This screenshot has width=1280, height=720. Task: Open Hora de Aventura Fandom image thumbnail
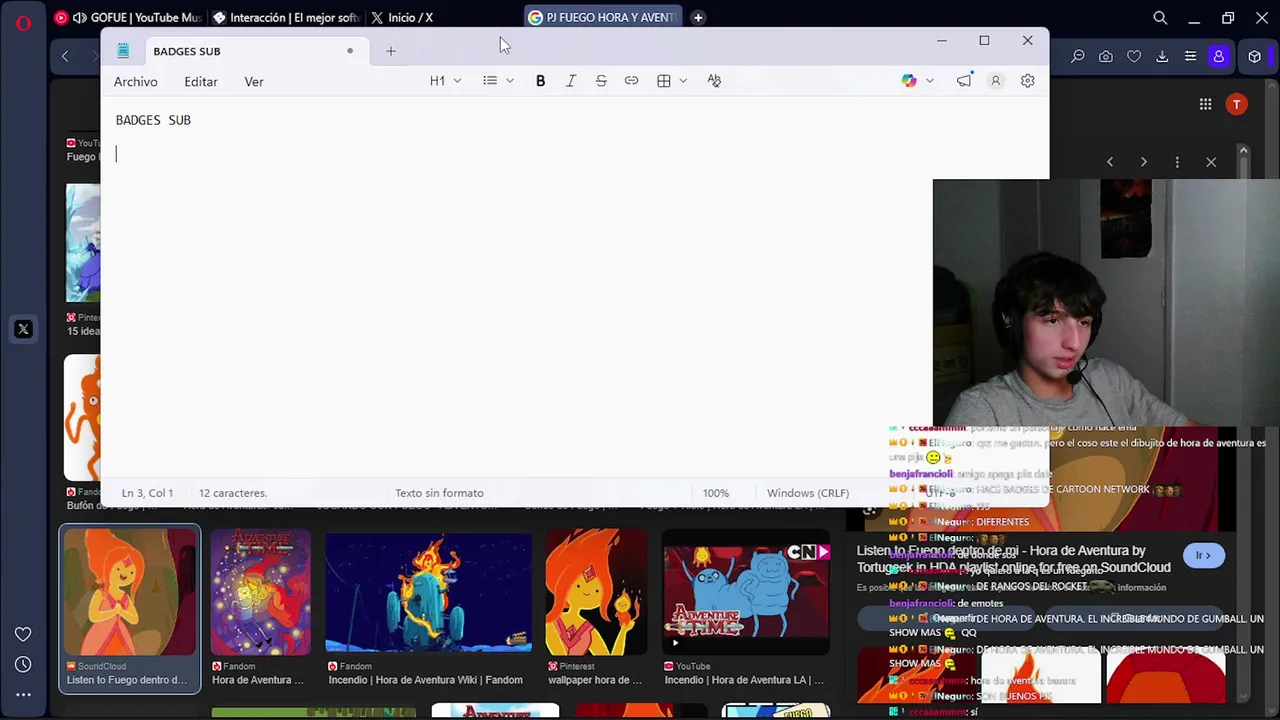click(x=261, y=592)
